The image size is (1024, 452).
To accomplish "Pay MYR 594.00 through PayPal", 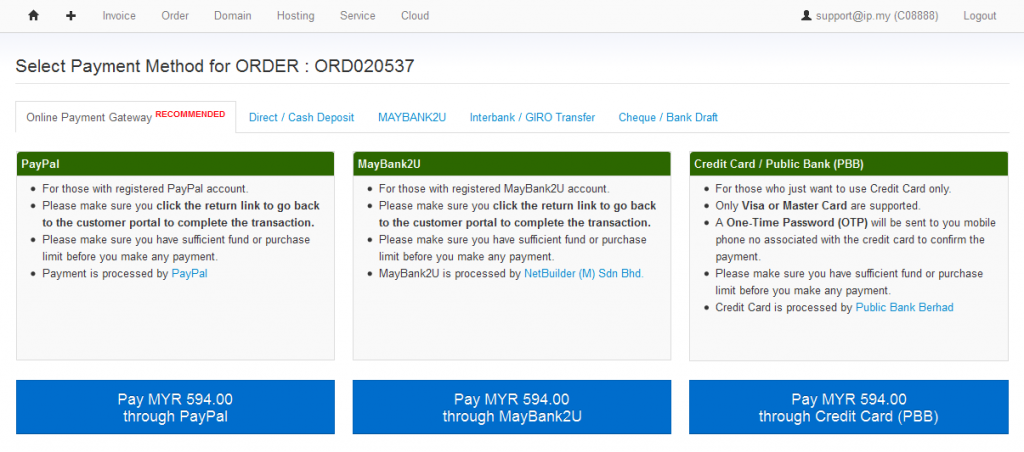I will click(x=175, y=407).
